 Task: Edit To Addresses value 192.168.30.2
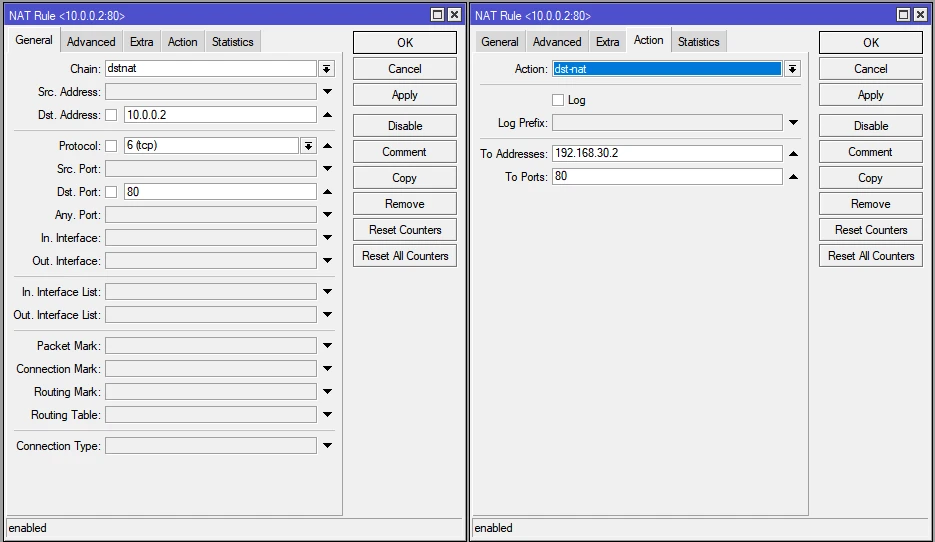(x=667, y=153)
